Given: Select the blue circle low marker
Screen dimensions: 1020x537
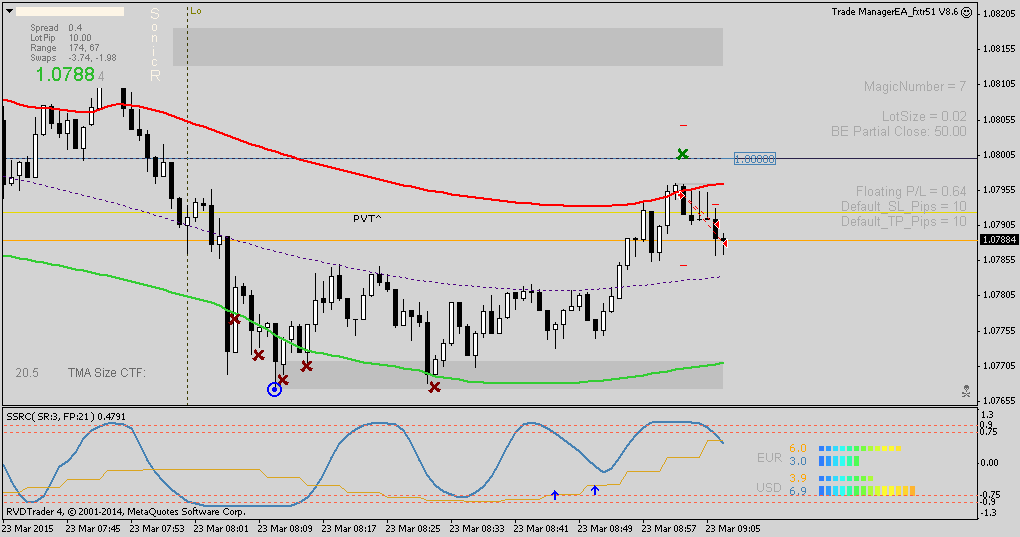Looking at the screenshot, I should 275,389.
